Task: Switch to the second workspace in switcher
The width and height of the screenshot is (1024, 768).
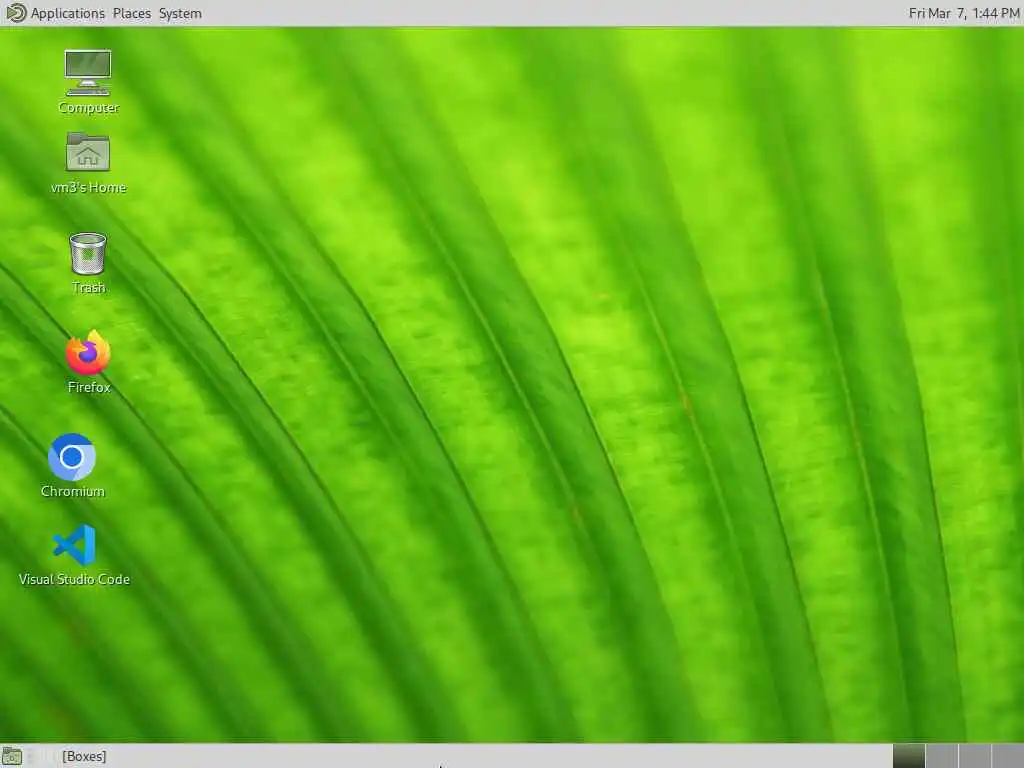Action: pyautogui.click(x=942, y=756)
